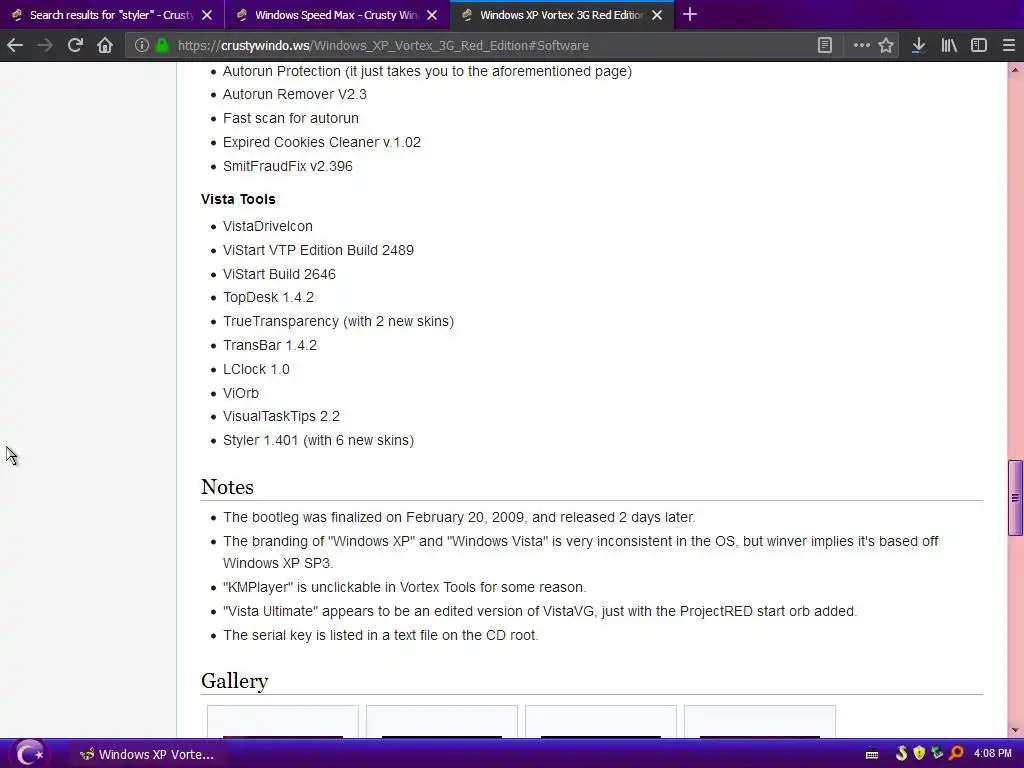Click "ViStart VTP Edition Build 2489" text
Screen dimensions: 1024x768
coord(318,250)
